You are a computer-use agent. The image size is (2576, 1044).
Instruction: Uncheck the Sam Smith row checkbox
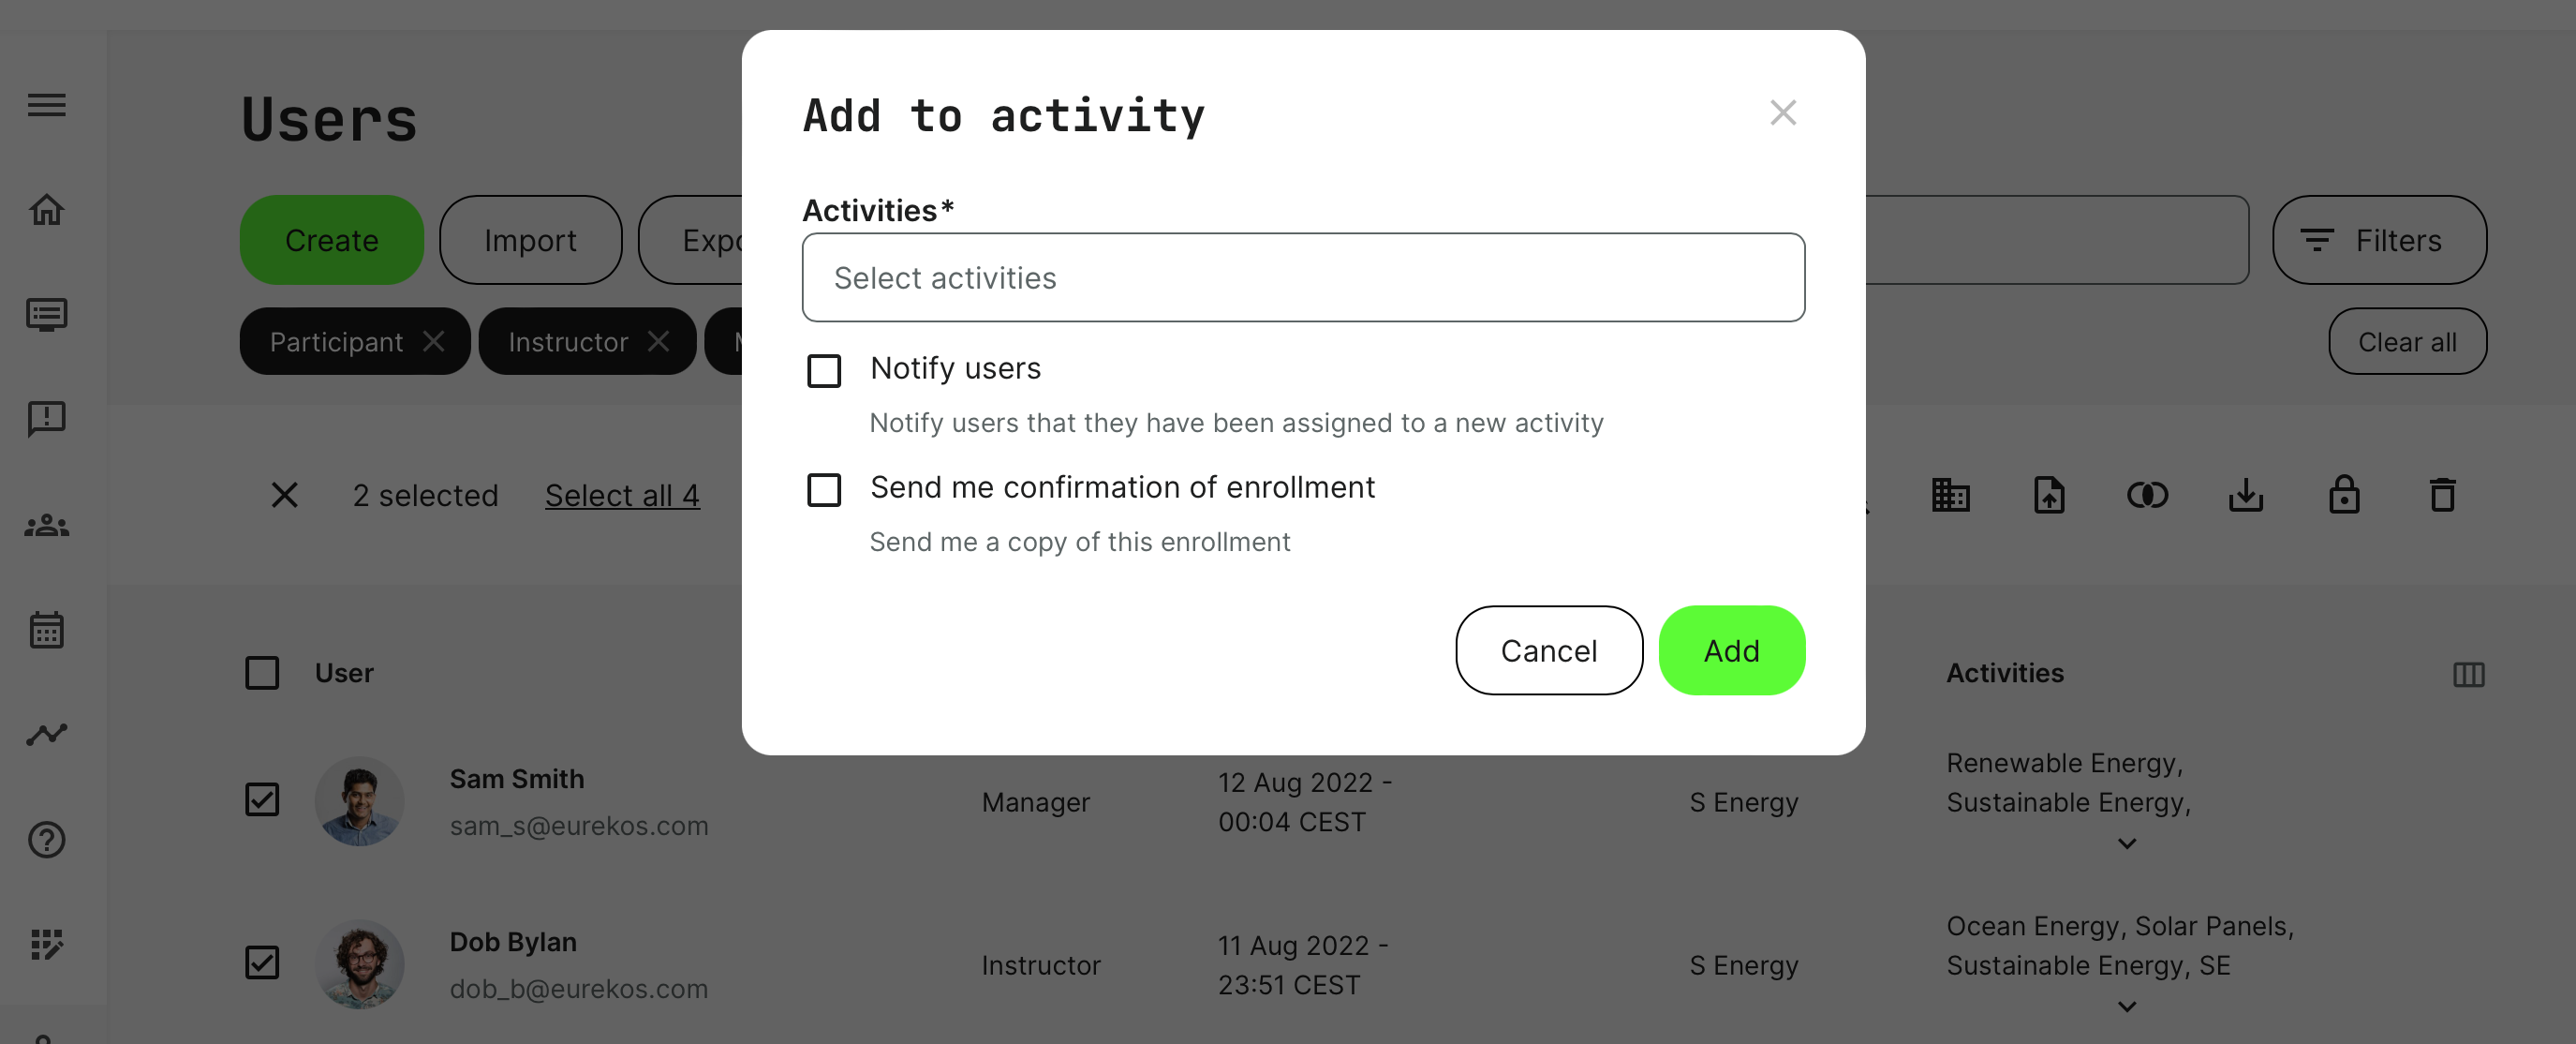coord(262,800)
